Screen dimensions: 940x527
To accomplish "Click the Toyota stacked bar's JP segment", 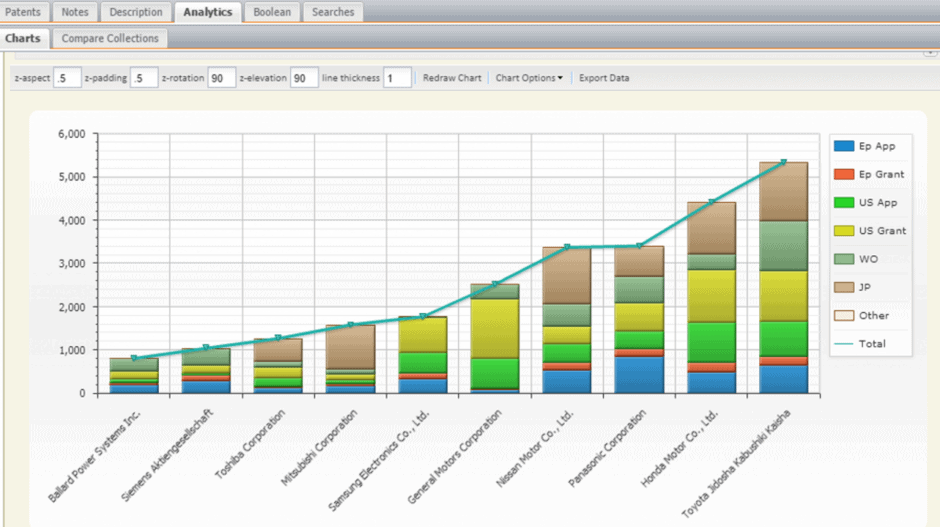I will (x=784, y=192).
